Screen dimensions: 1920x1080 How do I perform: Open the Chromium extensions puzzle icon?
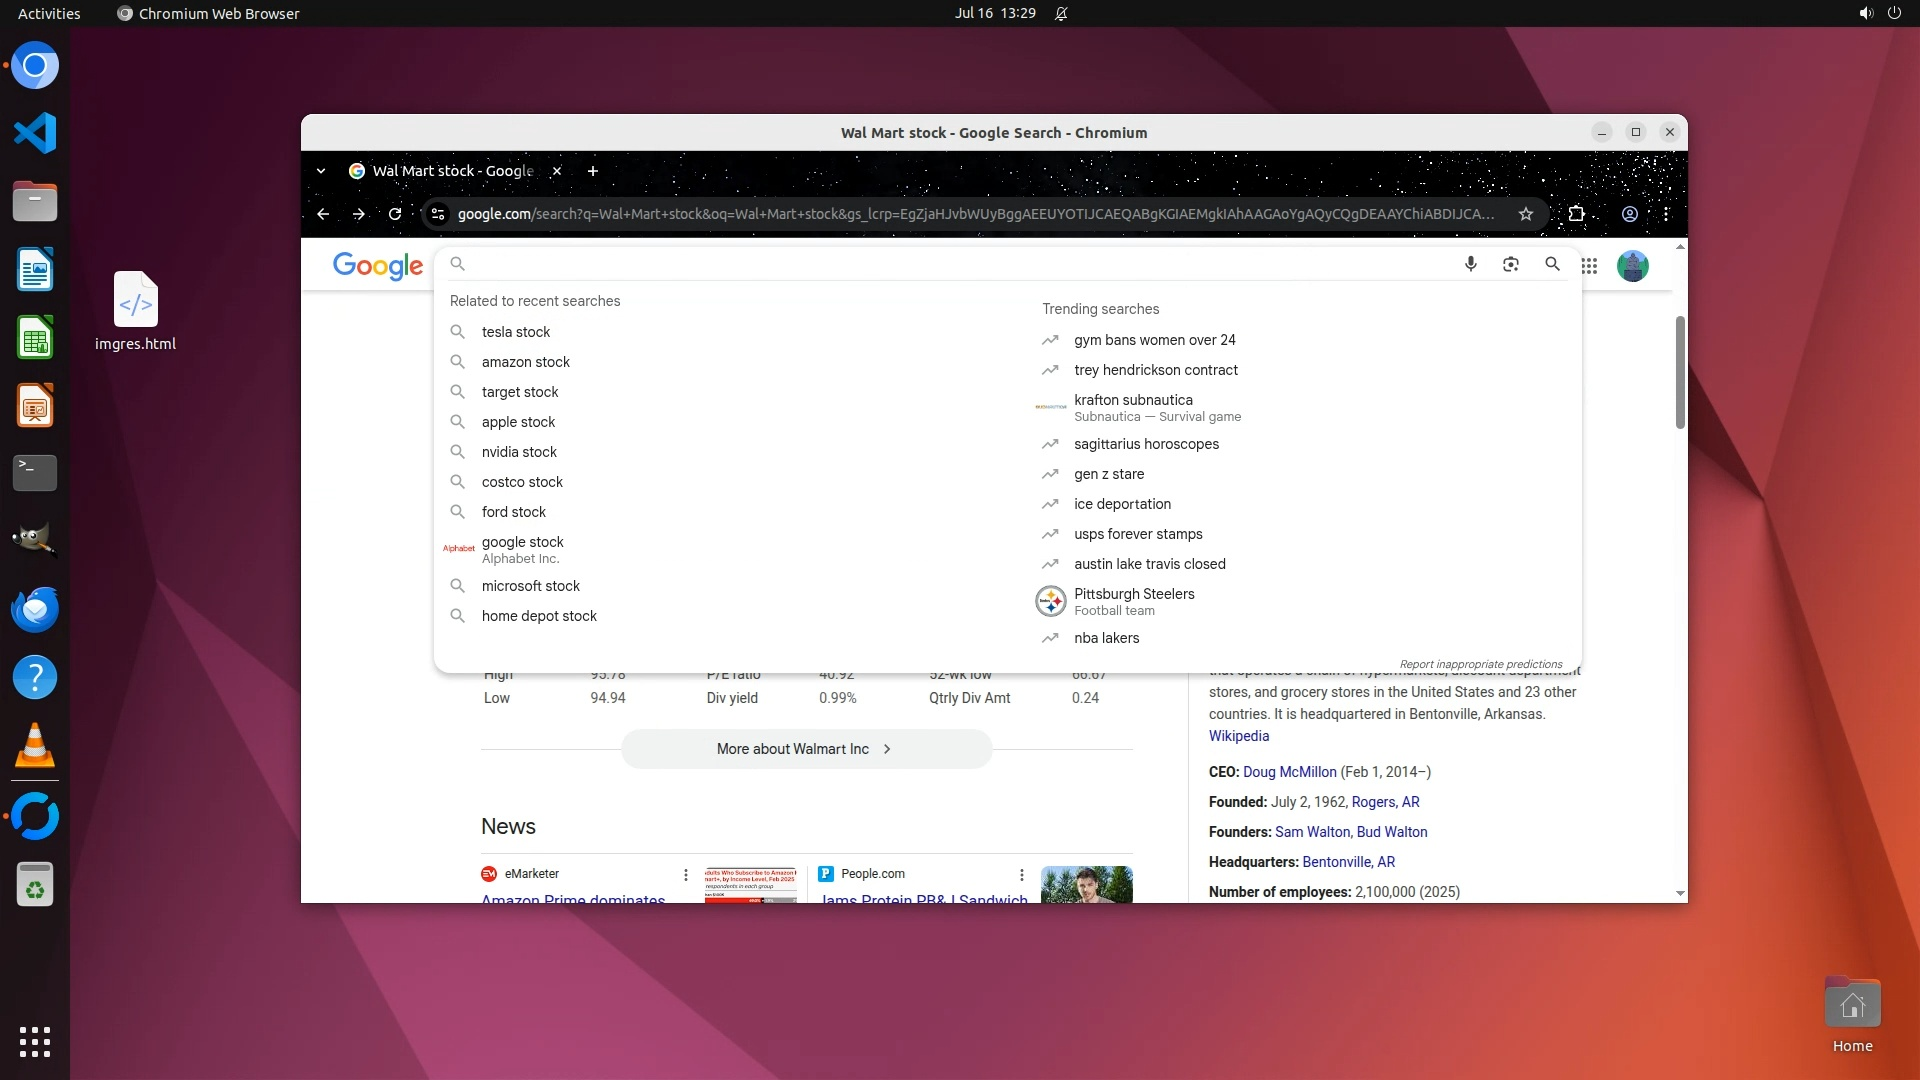[x=1576, y=214]
